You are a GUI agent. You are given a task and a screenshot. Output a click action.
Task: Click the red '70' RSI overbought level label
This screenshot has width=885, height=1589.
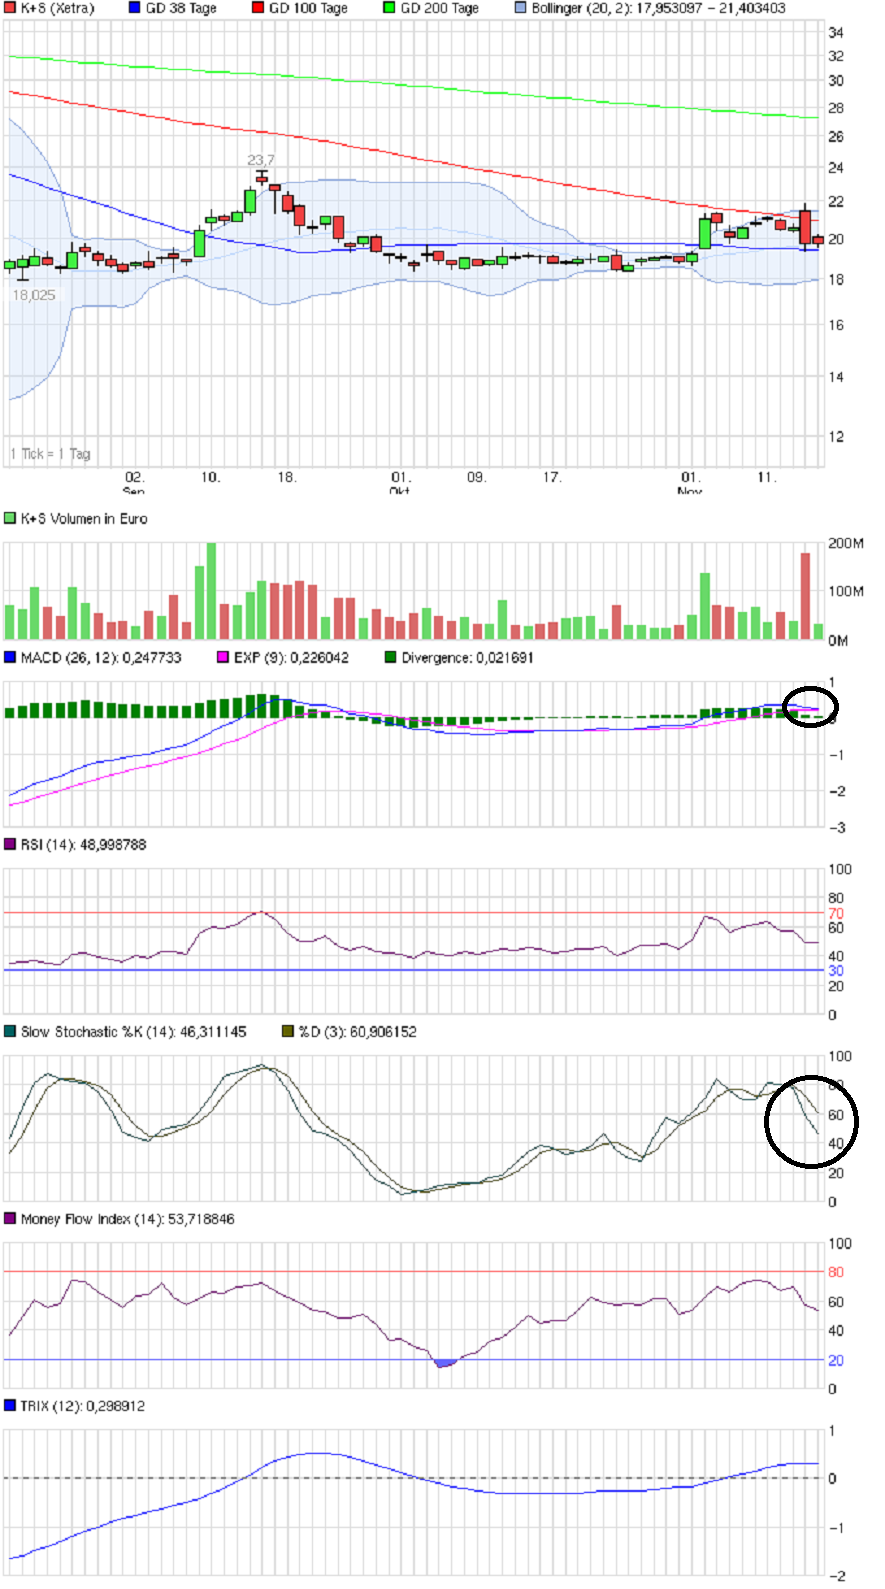[836, 913]
